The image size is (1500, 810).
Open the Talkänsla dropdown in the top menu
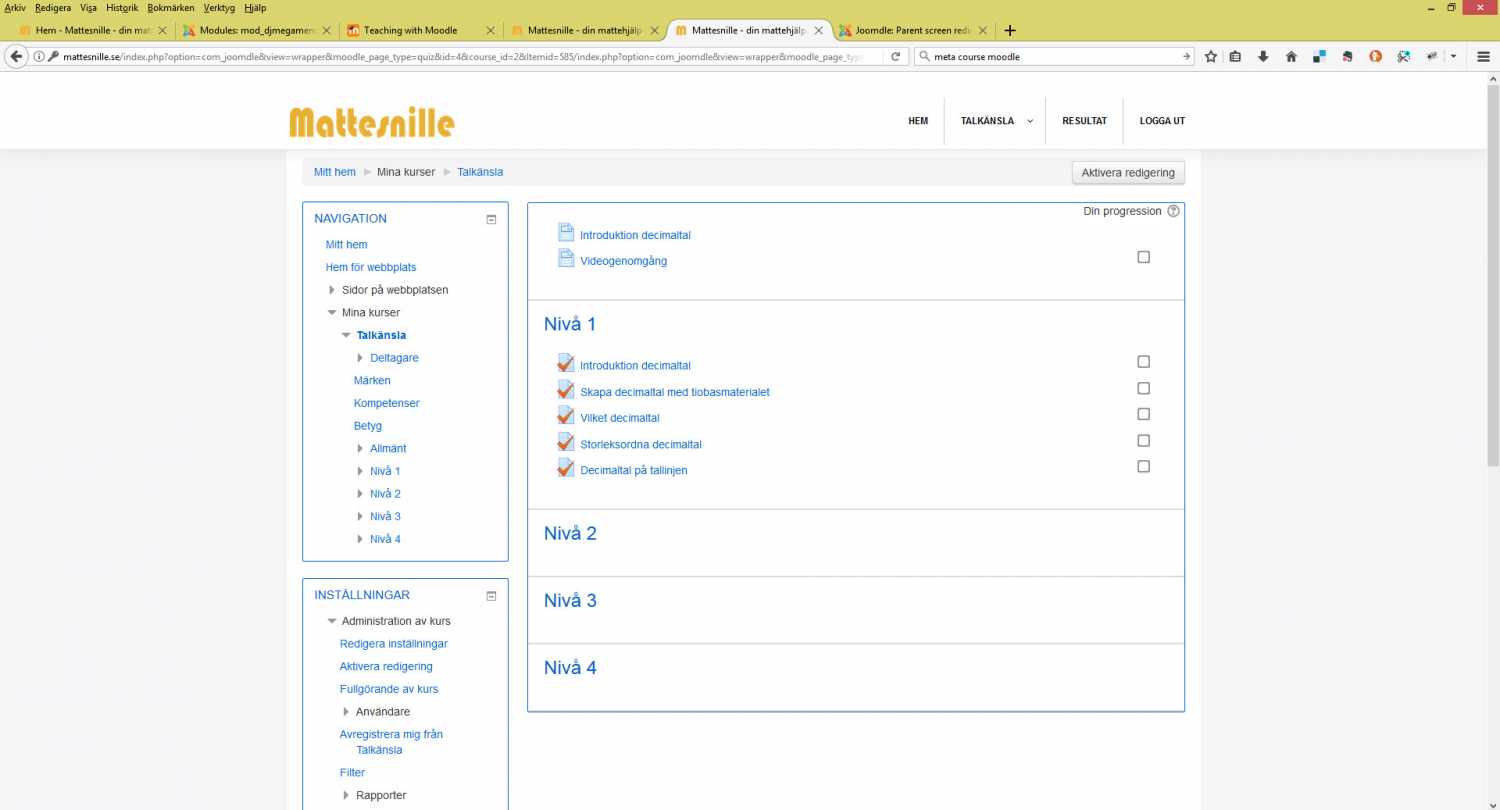995,121
